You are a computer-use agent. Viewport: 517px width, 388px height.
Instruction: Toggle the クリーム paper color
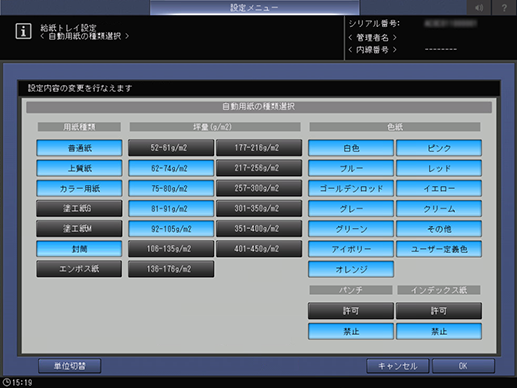click(439, 208)
